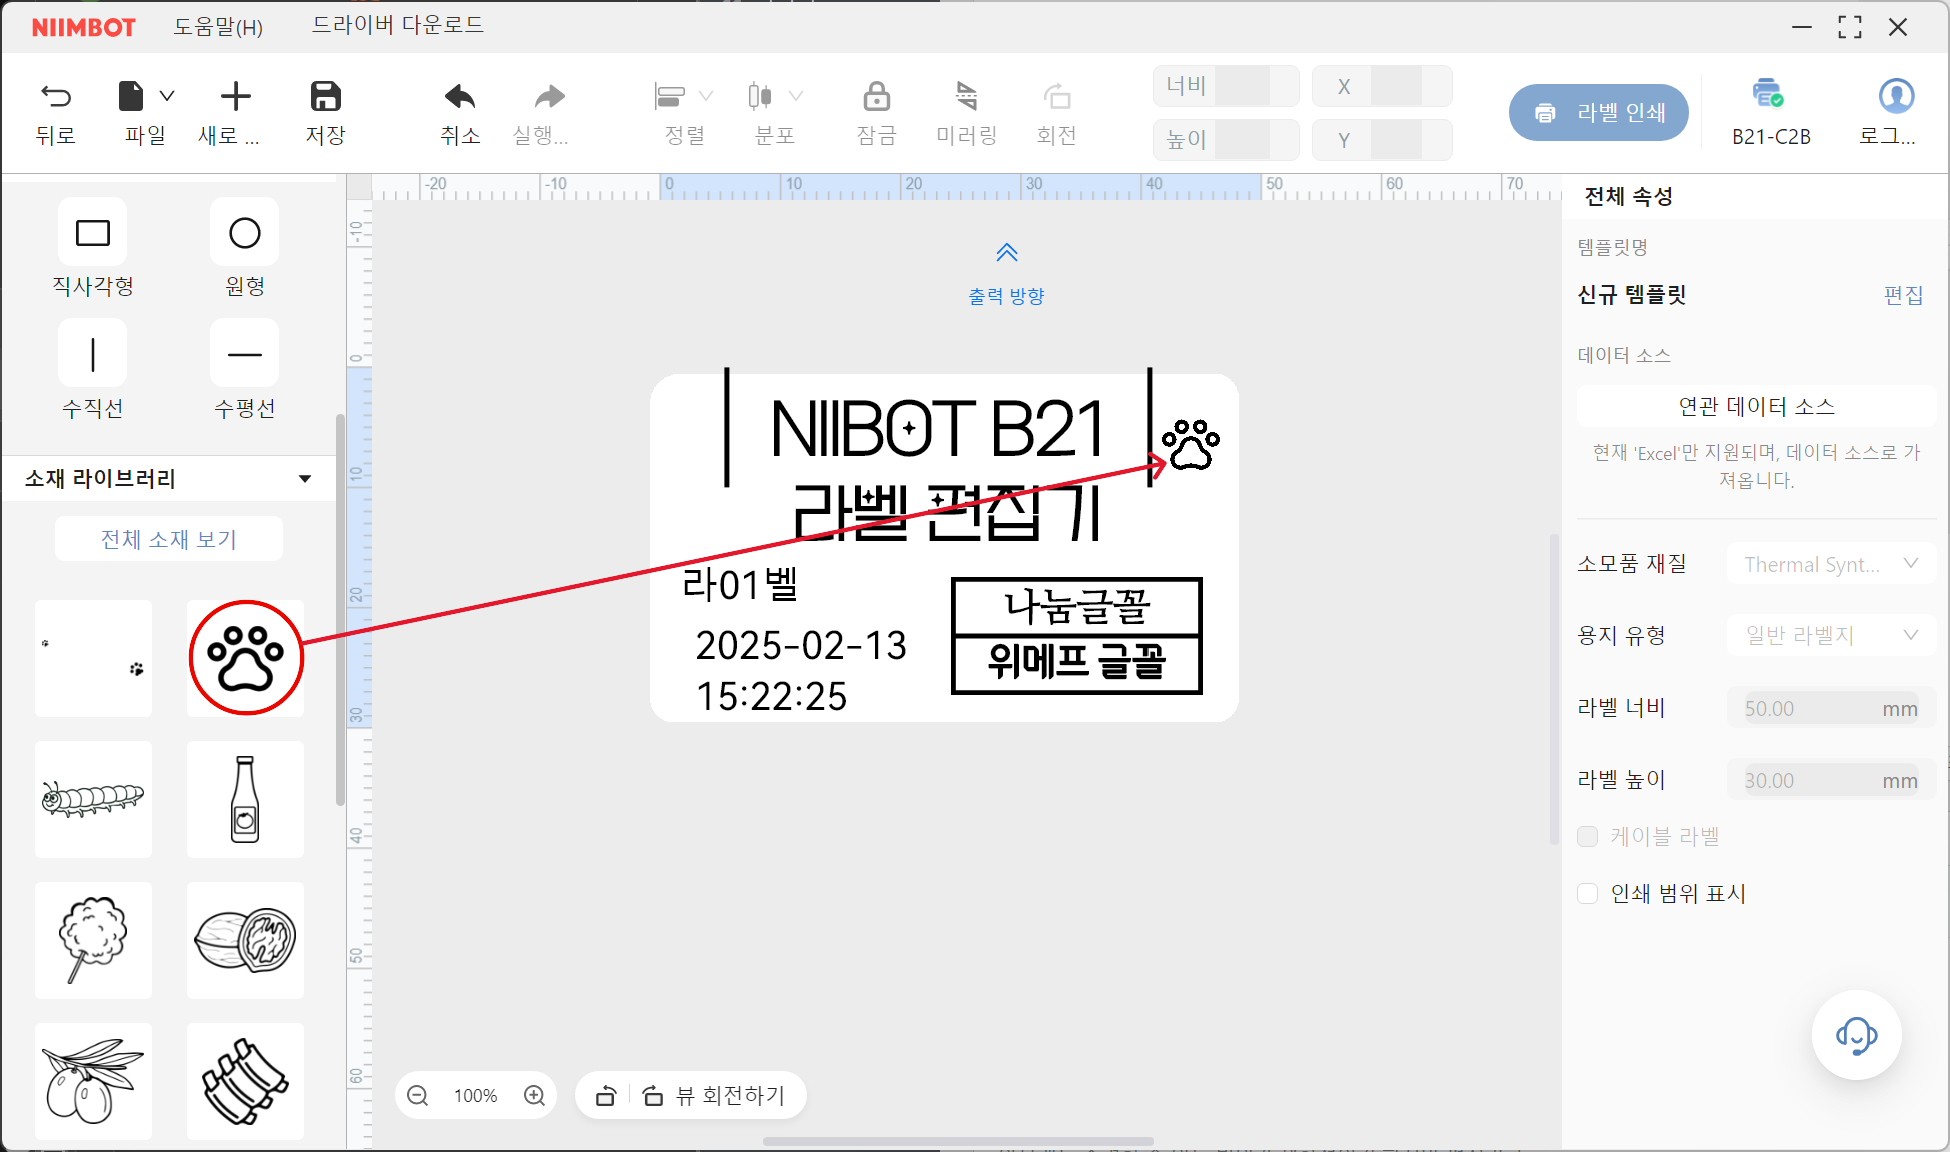The image size is (1950, 1152).
Task: Select the sauce bottle material thumbnail
Action: [245, 799]
